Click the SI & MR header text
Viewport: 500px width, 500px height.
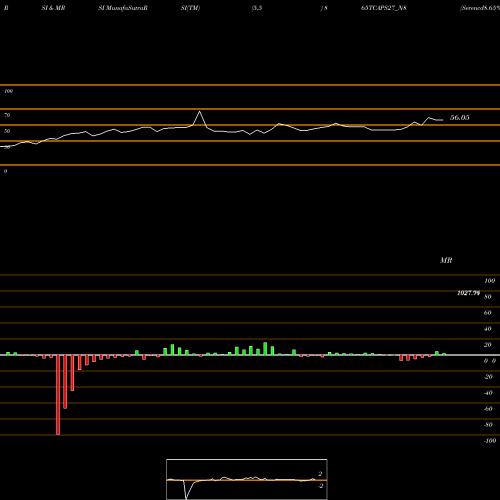click(53, 8)
